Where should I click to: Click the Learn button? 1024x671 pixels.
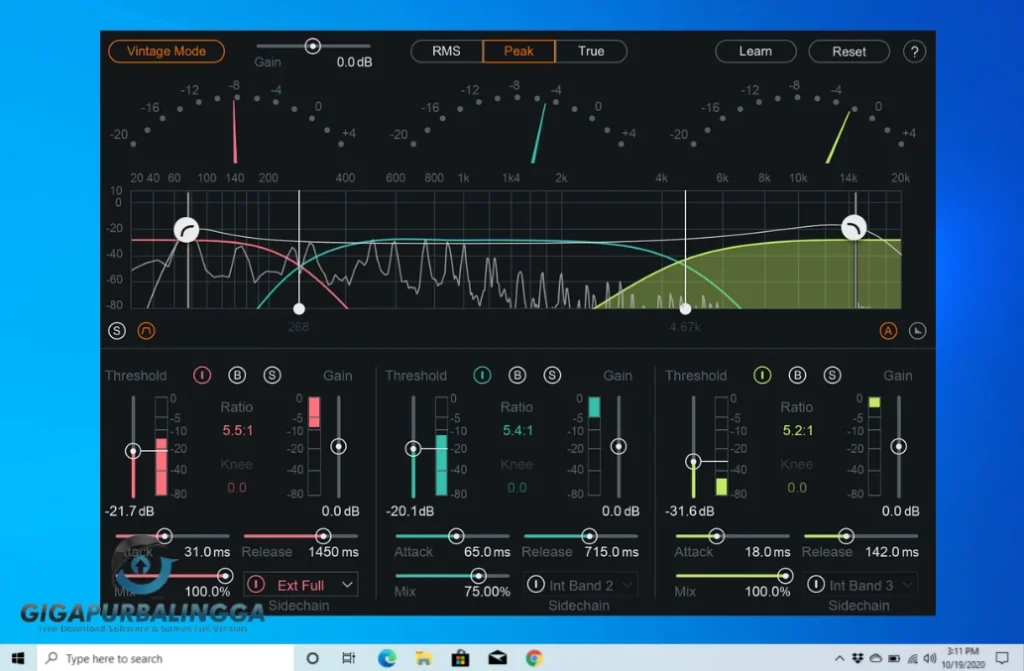pyautogui.click(x=755, y=51)
